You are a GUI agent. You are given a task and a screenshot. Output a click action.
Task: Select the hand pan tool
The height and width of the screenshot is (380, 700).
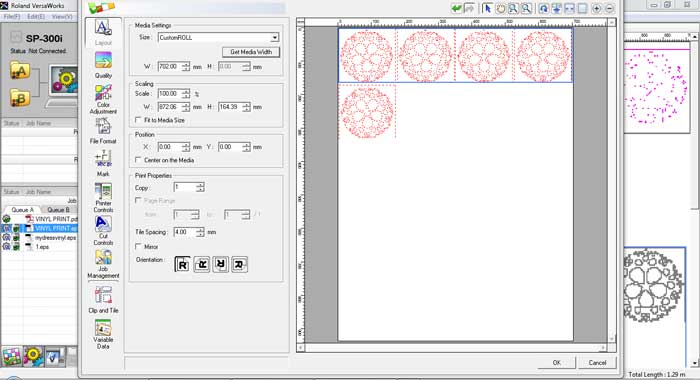[500, 8]
